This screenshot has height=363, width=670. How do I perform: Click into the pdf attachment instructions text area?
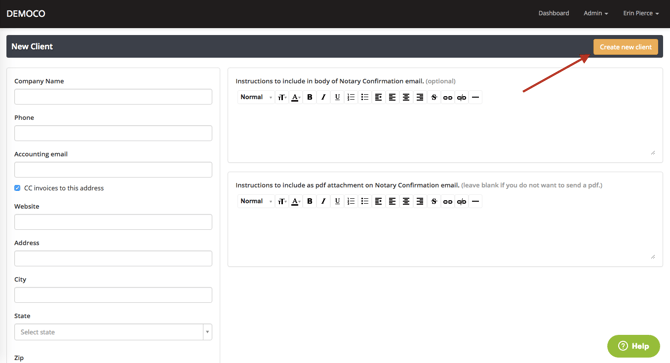(x=445, y=234)
